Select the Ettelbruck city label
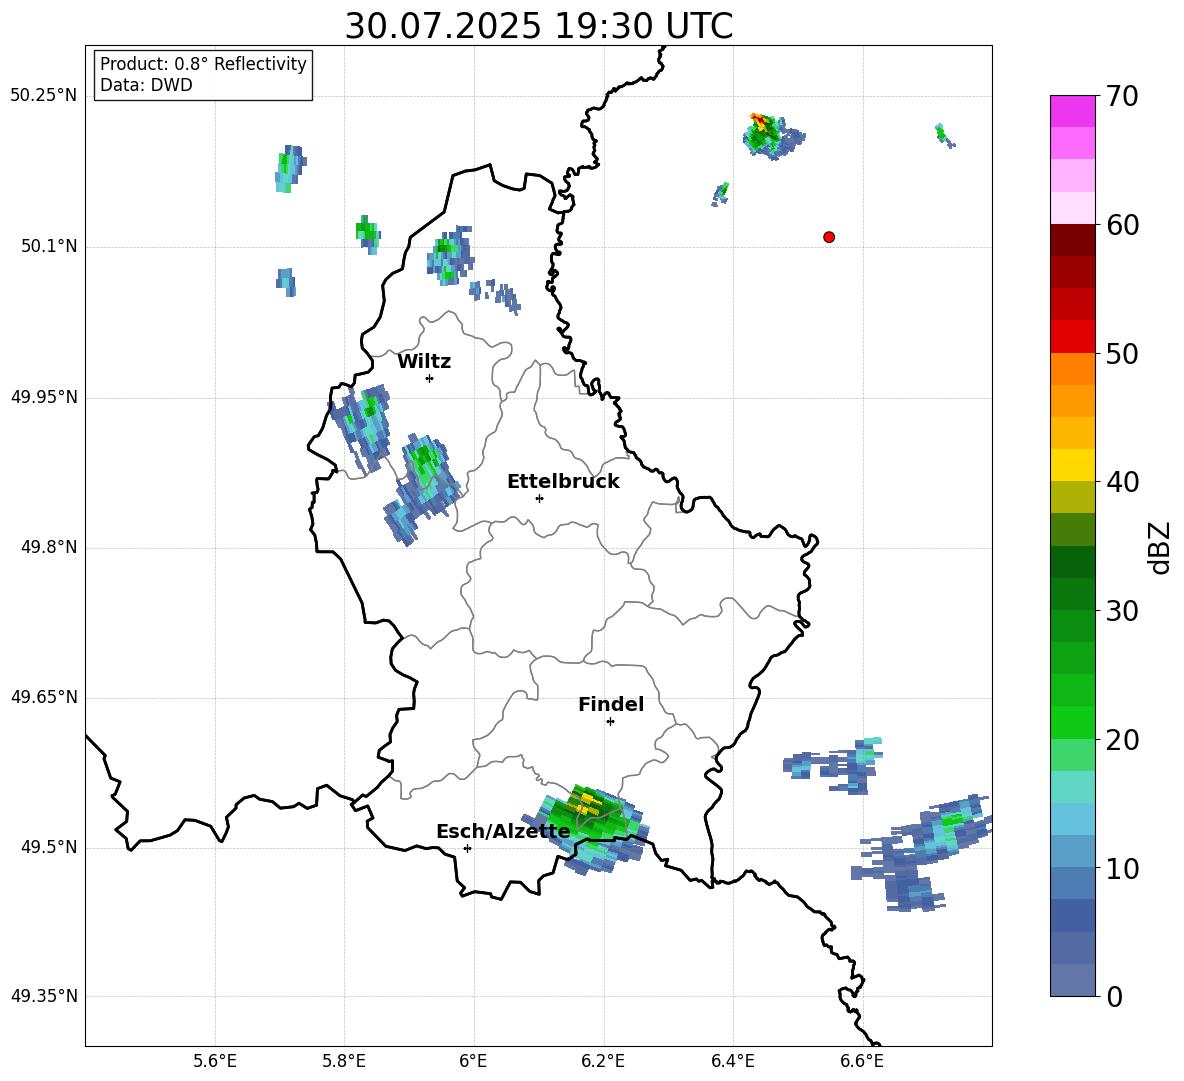1184x1081 pixels. (x=563, y=482)
